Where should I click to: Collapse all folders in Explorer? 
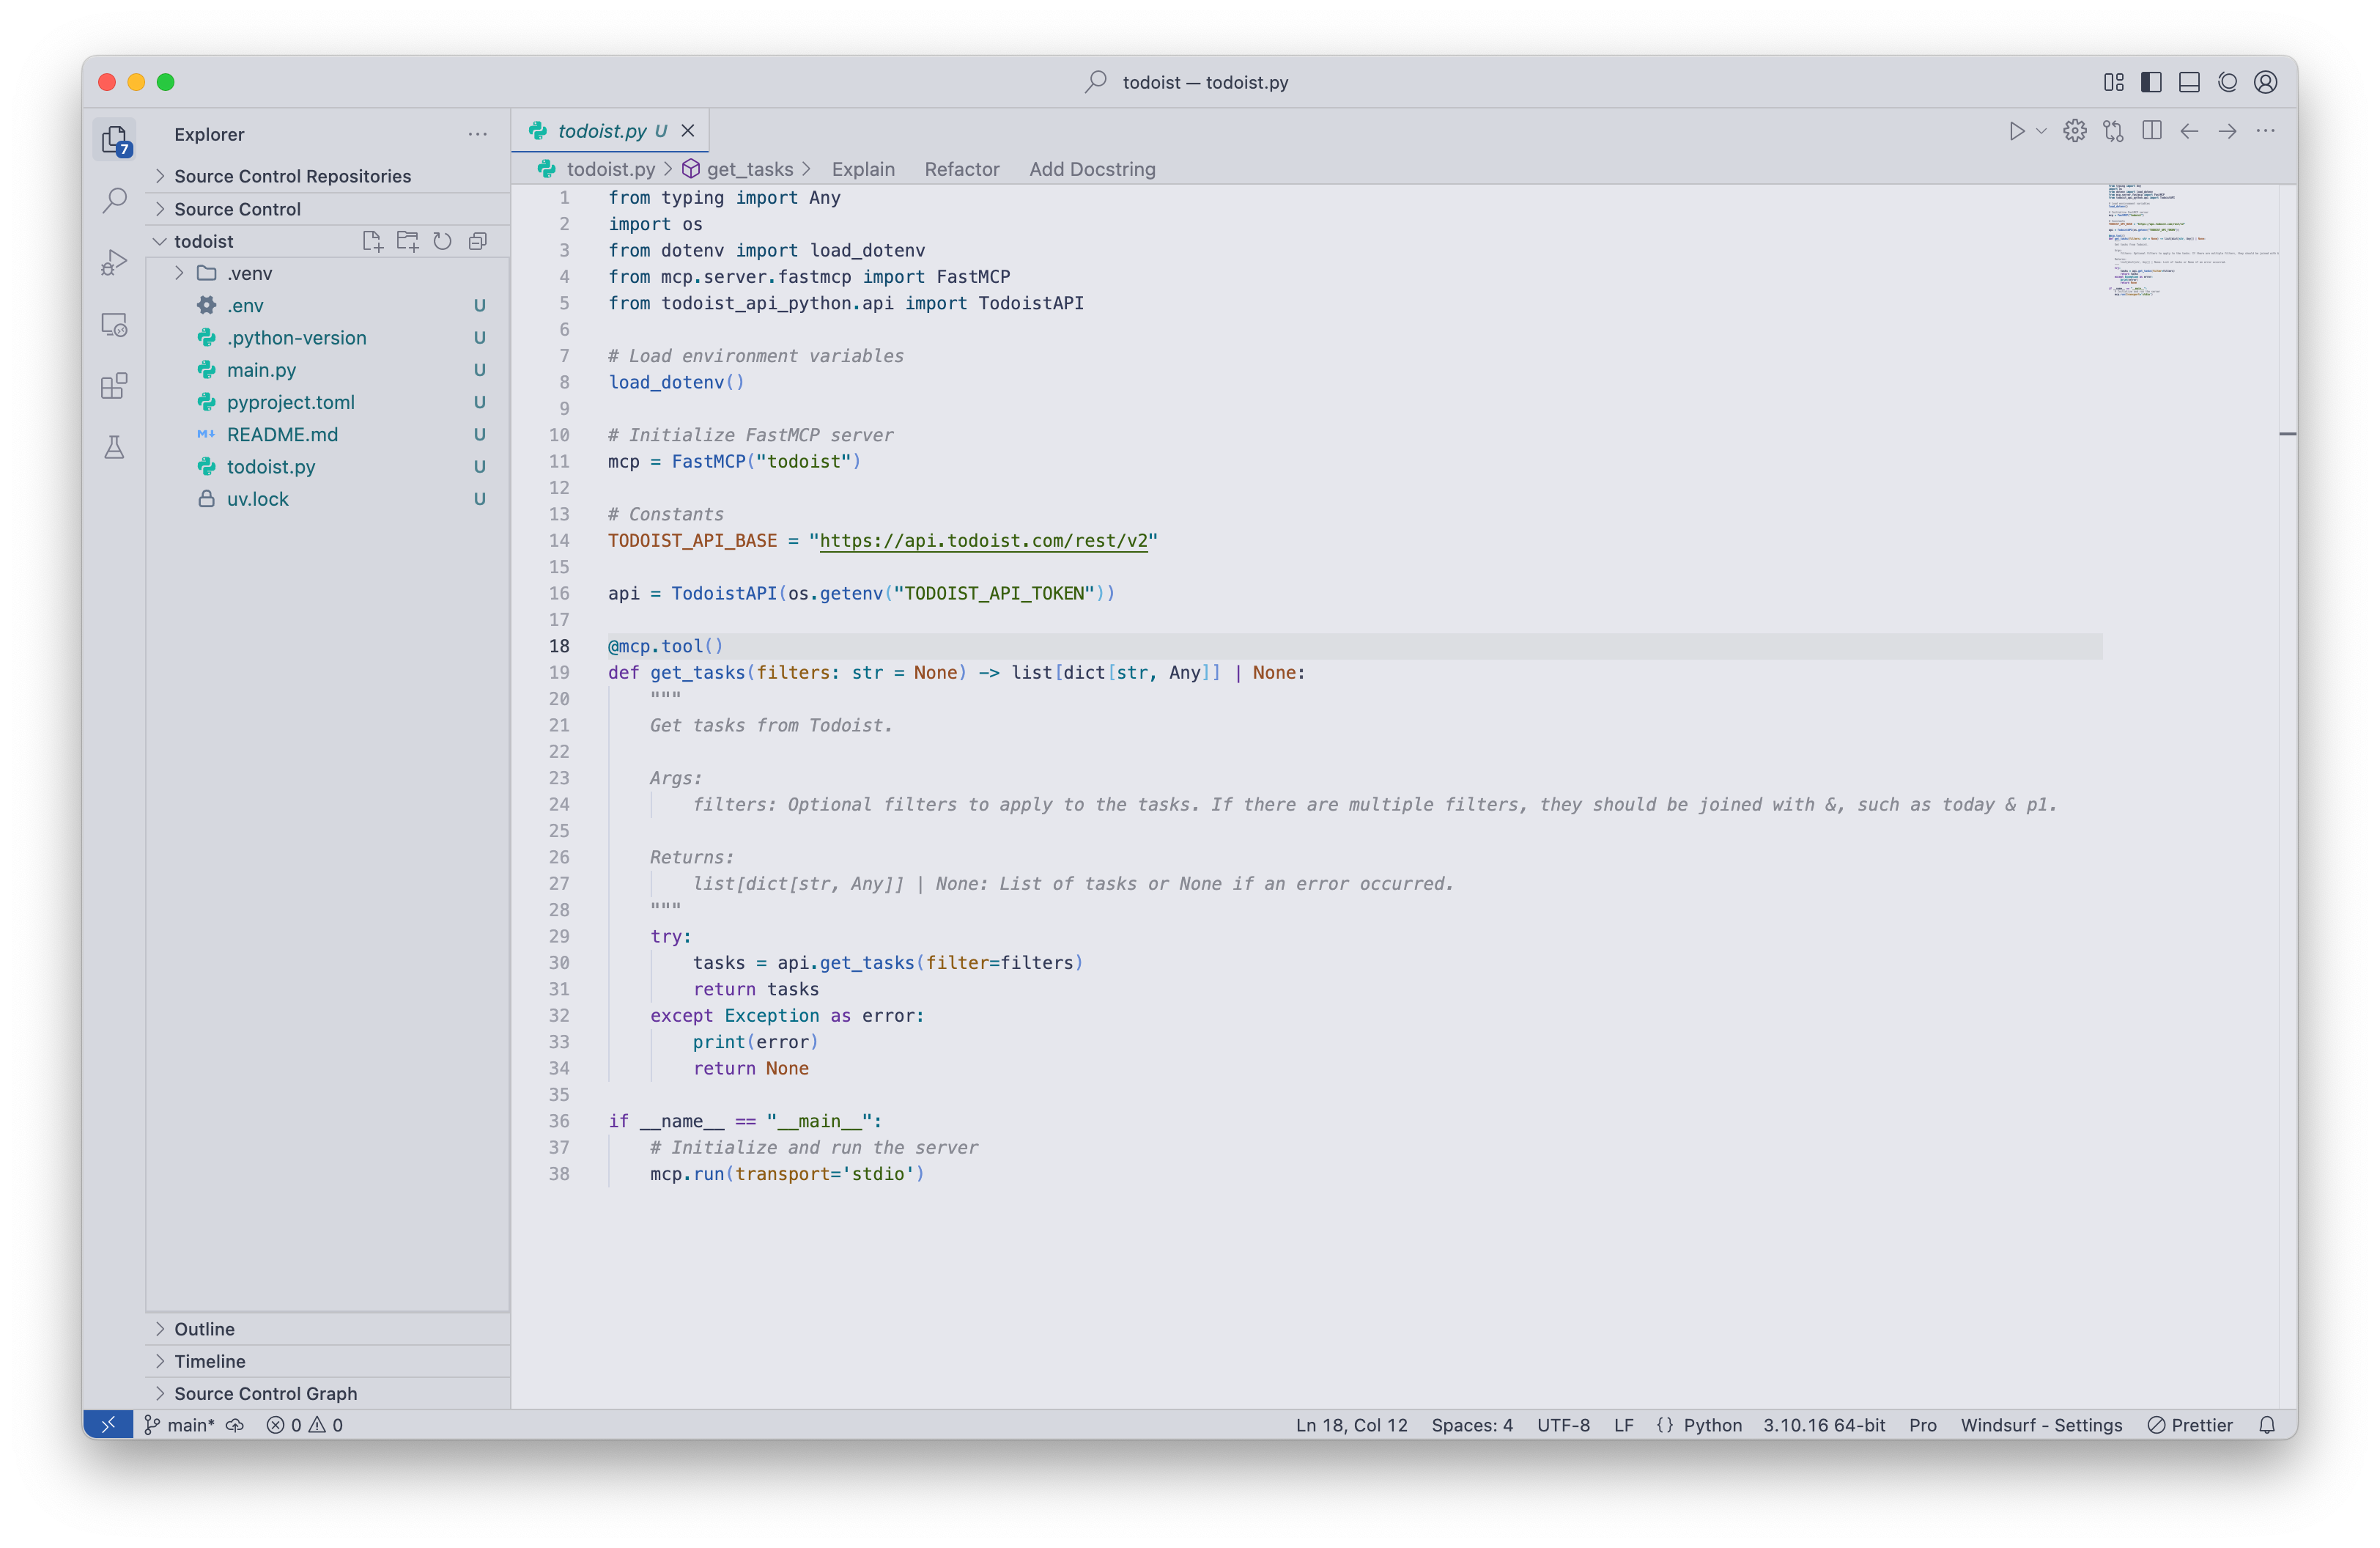click(478, 241)
